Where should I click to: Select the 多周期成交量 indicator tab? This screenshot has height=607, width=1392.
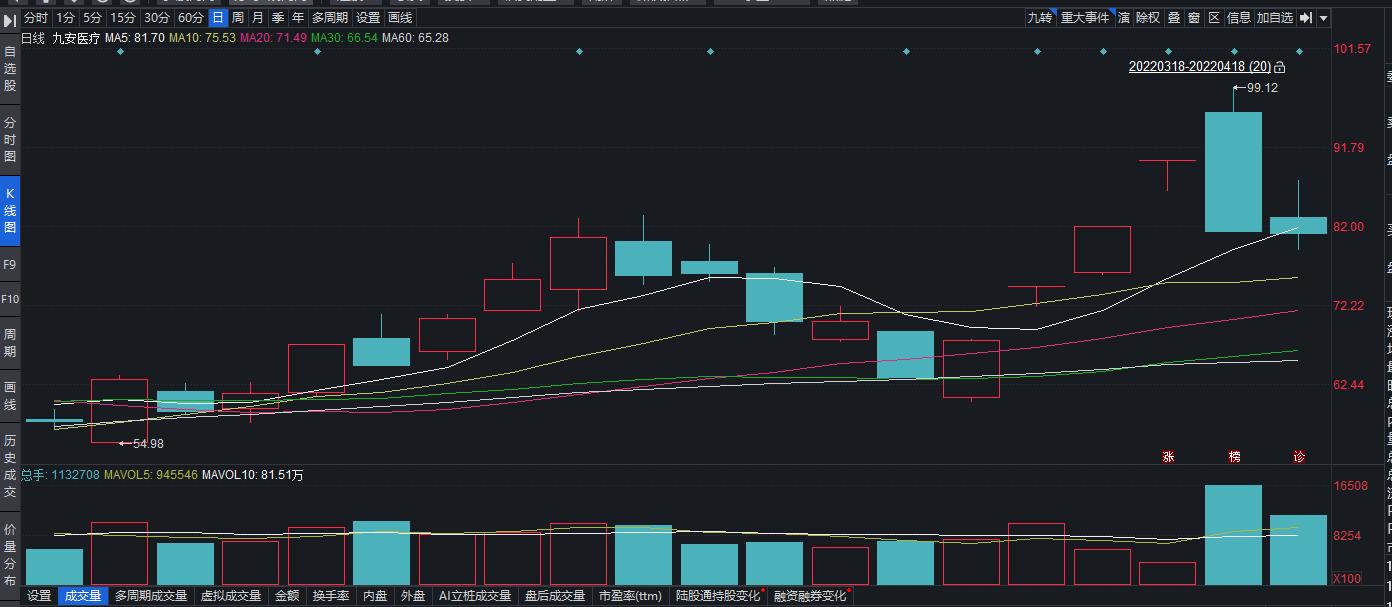pos(151,596)
